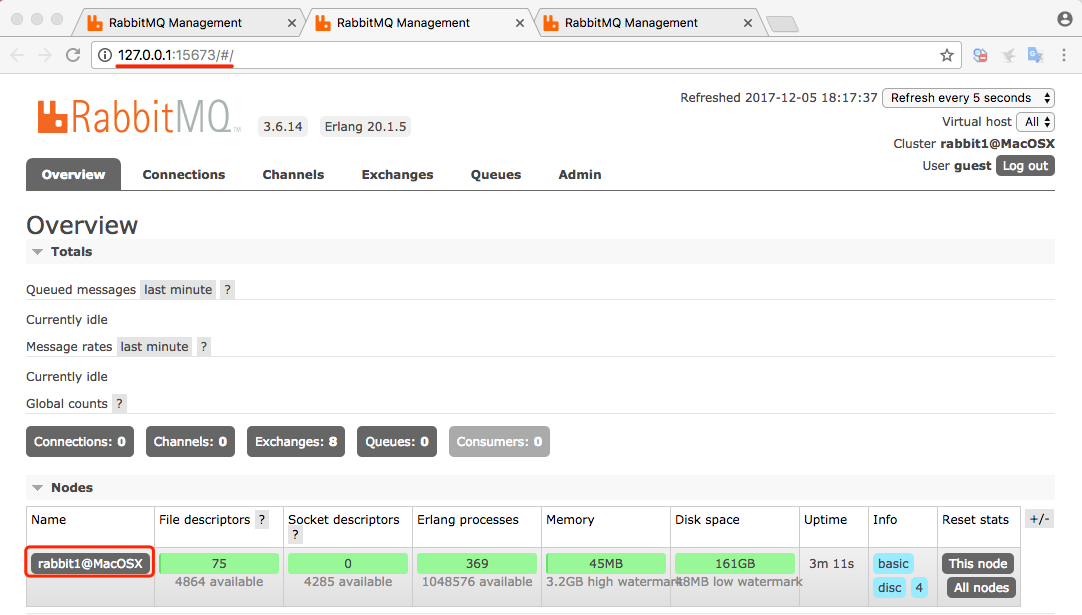Viewport: 1082px width, 615px height.
Task: Bookmark this page with the star icon
Action: 947,55
